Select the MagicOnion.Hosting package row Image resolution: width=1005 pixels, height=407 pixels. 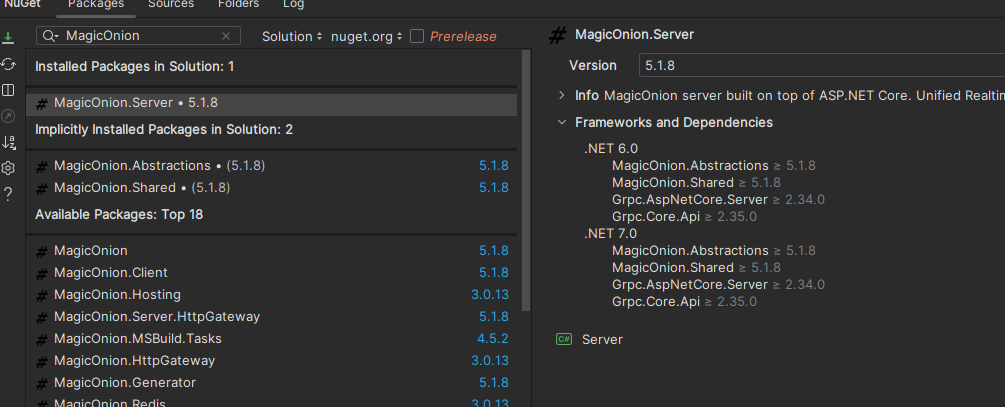(x=271, y=295)
